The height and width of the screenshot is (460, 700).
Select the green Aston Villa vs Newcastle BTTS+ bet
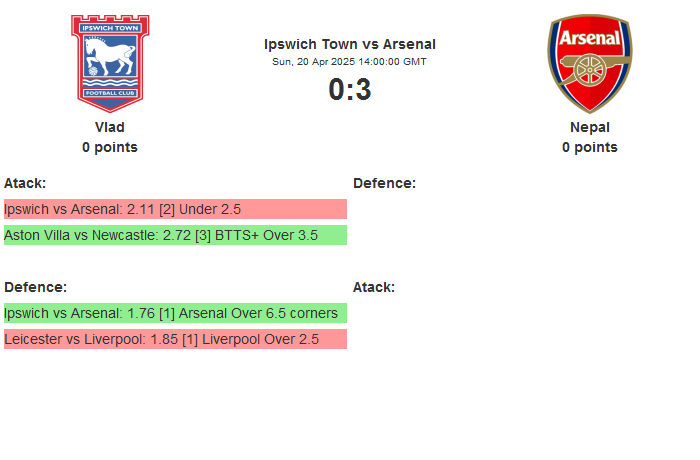click(175, 235)
